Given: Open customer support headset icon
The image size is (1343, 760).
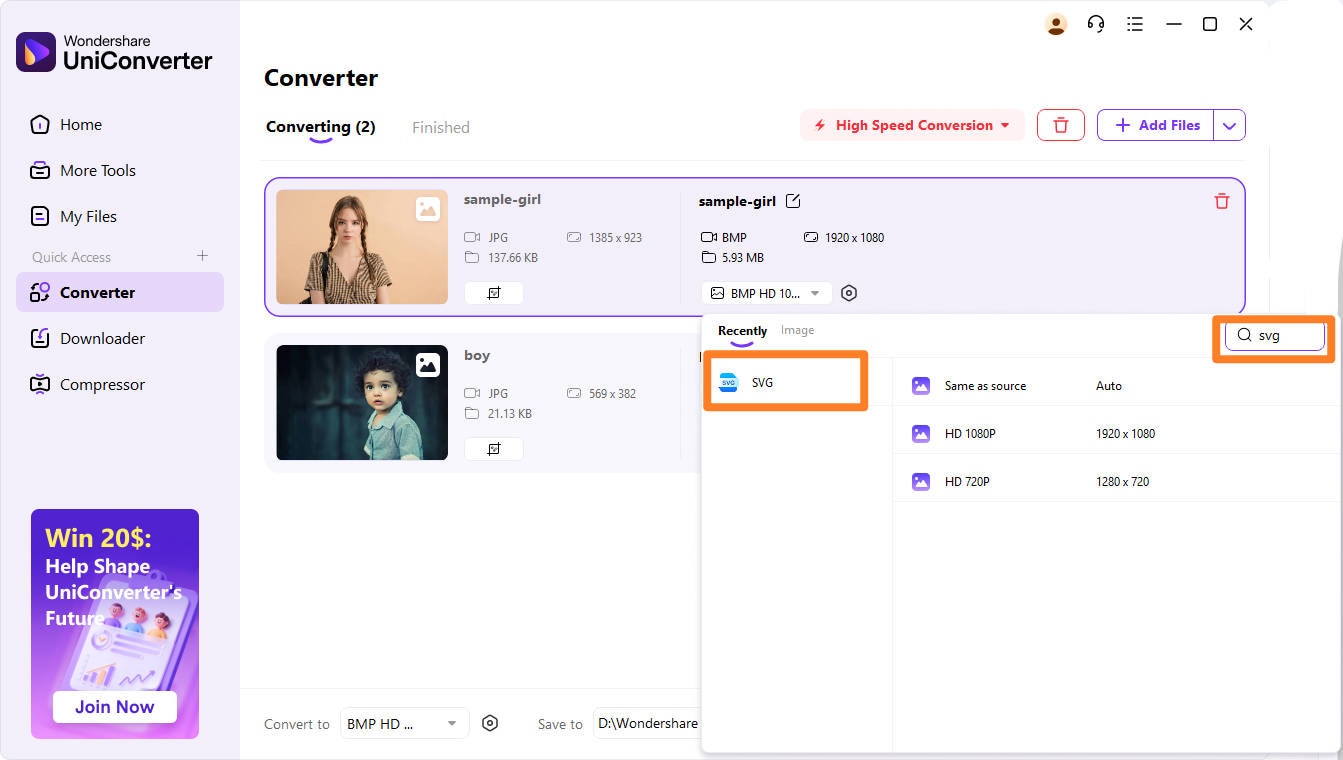Looking at the screenshot, I should (x=1096, y=24).
